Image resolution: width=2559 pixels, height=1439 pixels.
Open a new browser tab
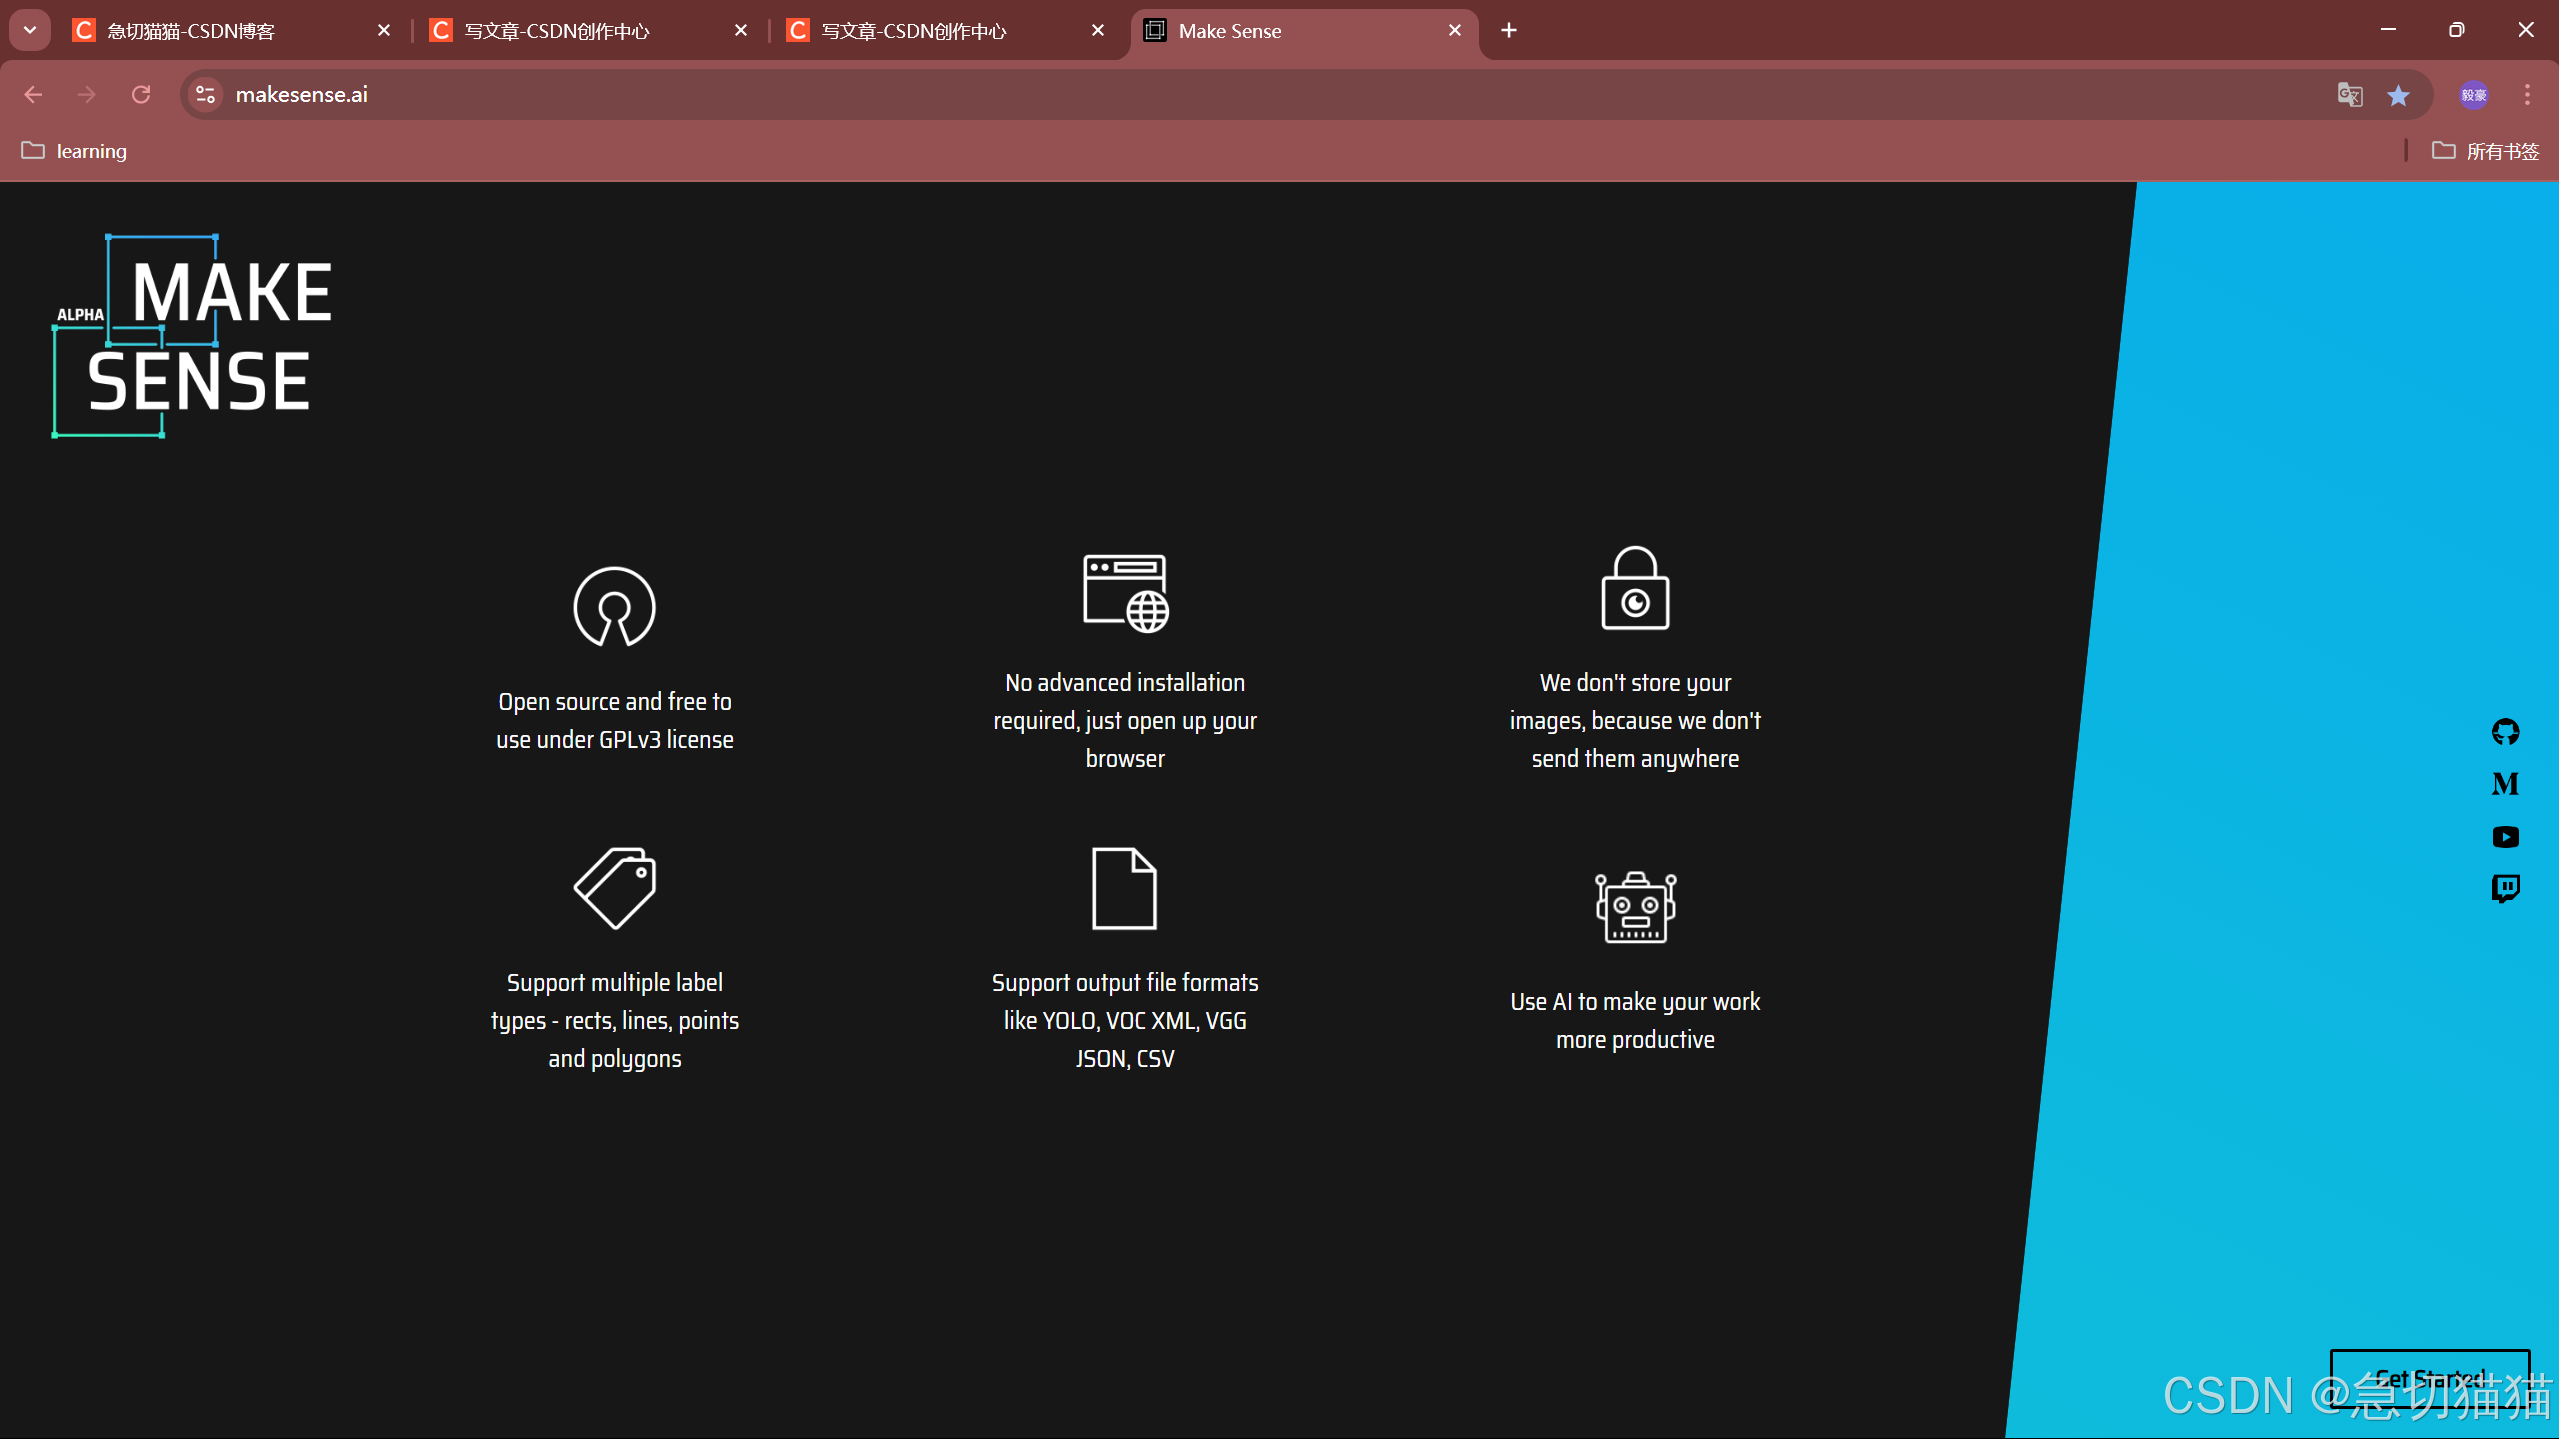(1509, 31)
